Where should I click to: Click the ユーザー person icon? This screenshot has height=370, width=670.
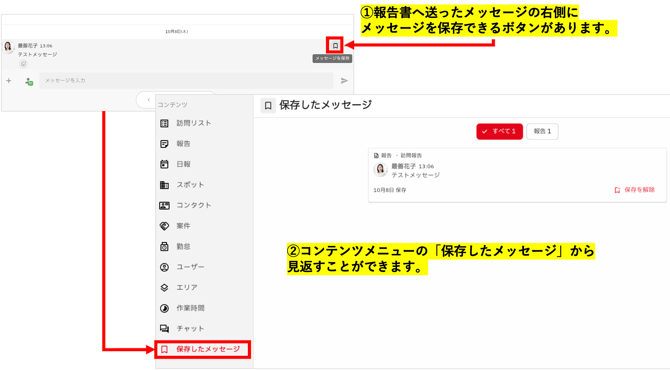point(164,267)
